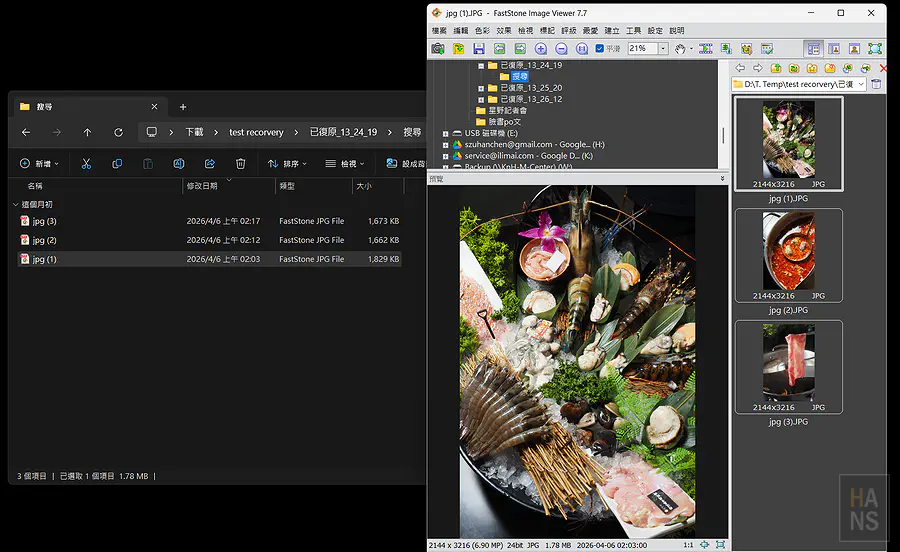Expand the 已復原_13_25_20 tree folder
This screenshot has height=552, width=900.
click(x=481, y=88)
